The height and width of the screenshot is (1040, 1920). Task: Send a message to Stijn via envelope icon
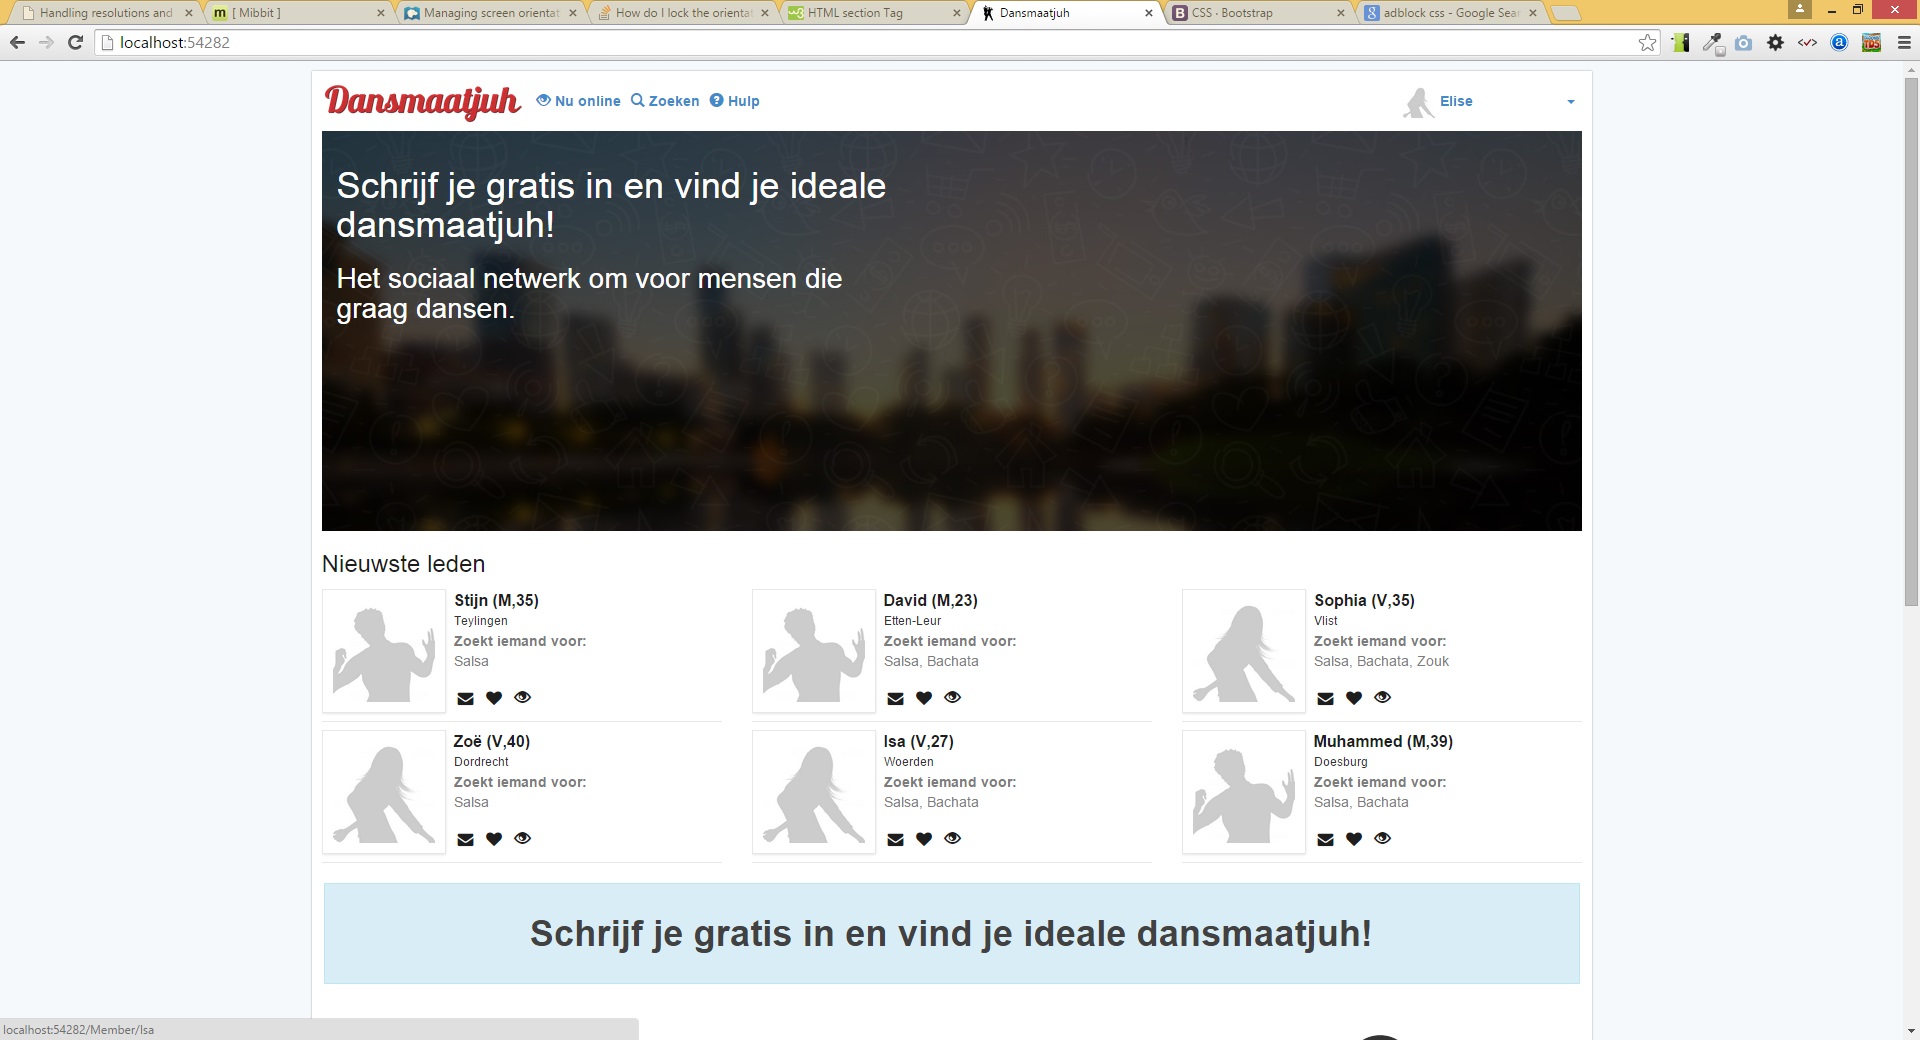465,698
